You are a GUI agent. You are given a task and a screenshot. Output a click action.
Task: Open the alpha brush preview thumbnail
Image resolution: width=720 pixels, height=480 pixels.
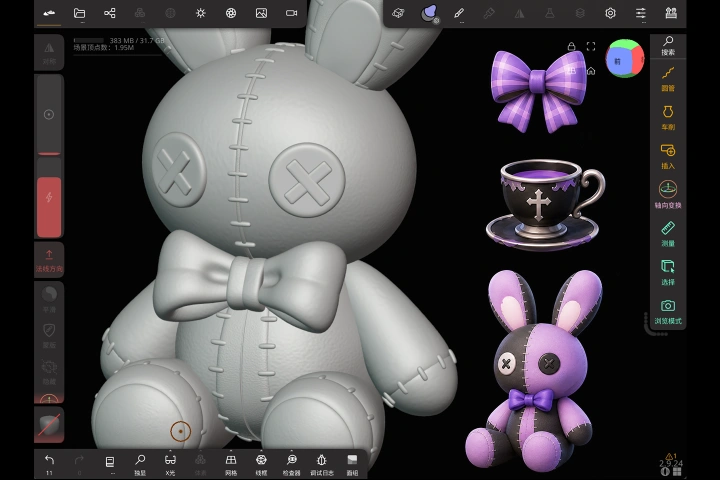(49, 425)
